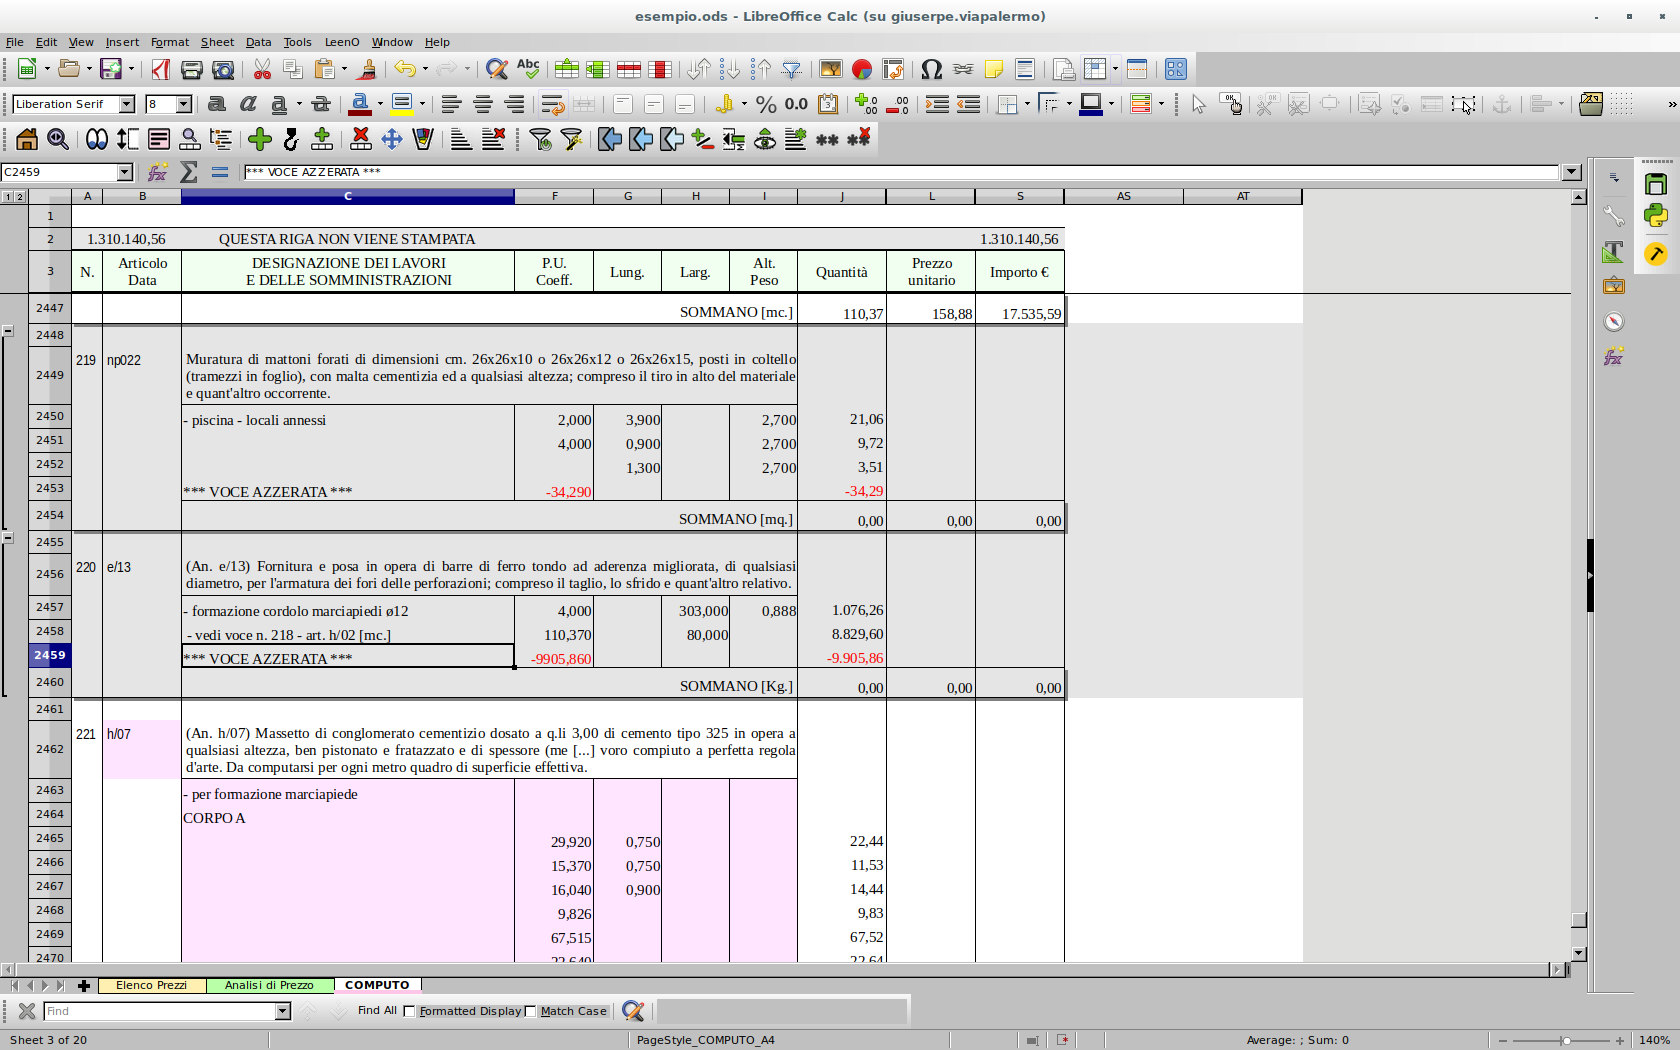Add a new sheet with plus button
The width and height of the screenshot is (1680, 1050).
click(x=84, y=986)
